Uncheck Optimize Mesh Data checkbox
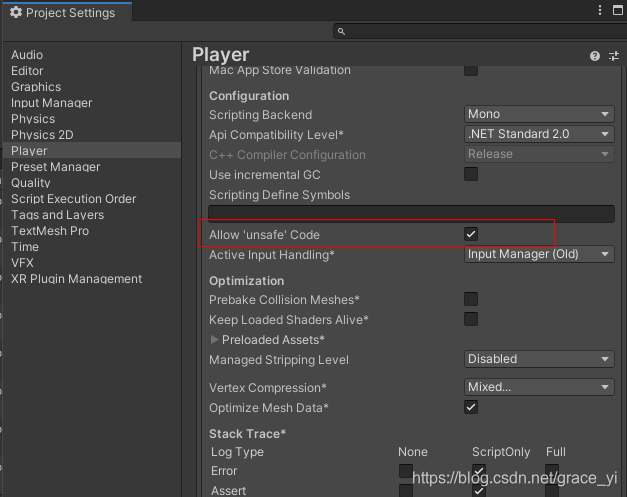 pyautogui.click(x=471, y=407)
